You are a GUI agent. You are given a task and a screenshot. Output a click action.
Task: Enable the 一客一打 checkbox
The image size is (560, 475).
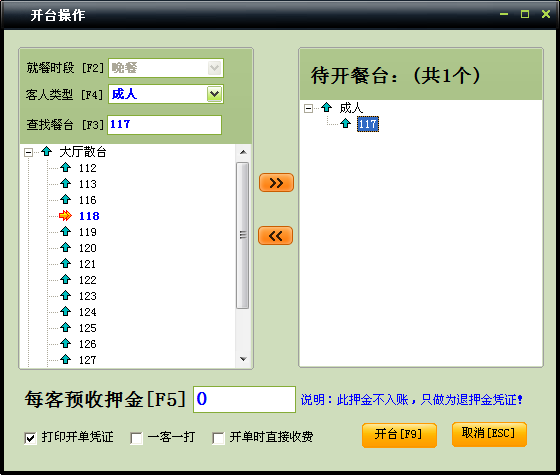136,438
